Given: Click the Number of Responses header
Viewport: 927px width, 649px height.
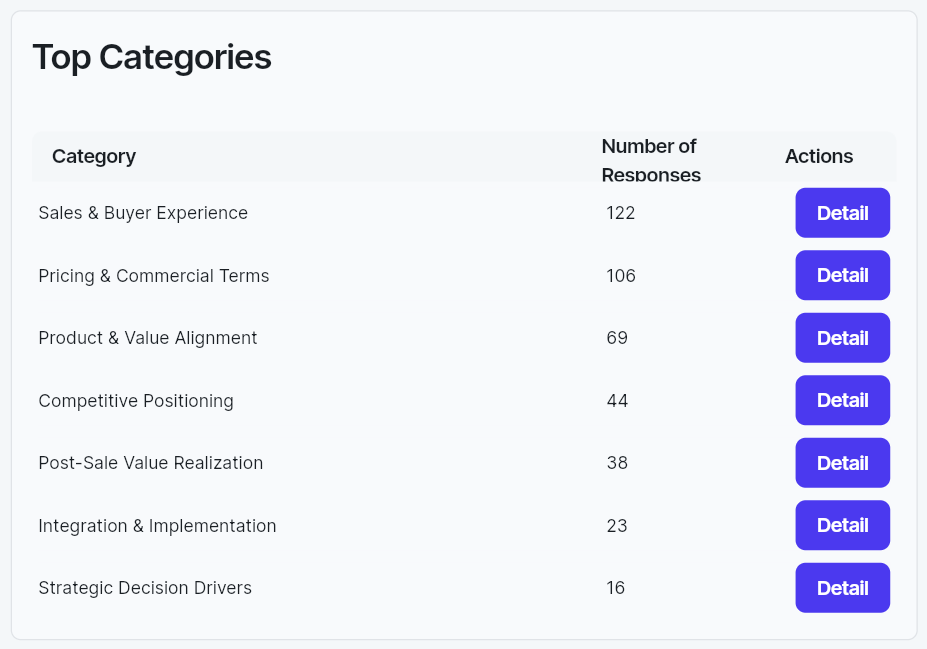Looking at the screenshot, I should 650,160.
